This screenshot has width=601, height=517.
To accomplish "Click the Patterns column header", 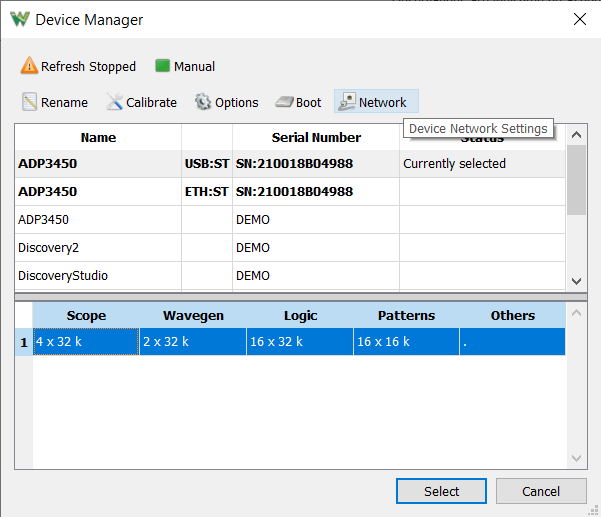I will (406, 315).
